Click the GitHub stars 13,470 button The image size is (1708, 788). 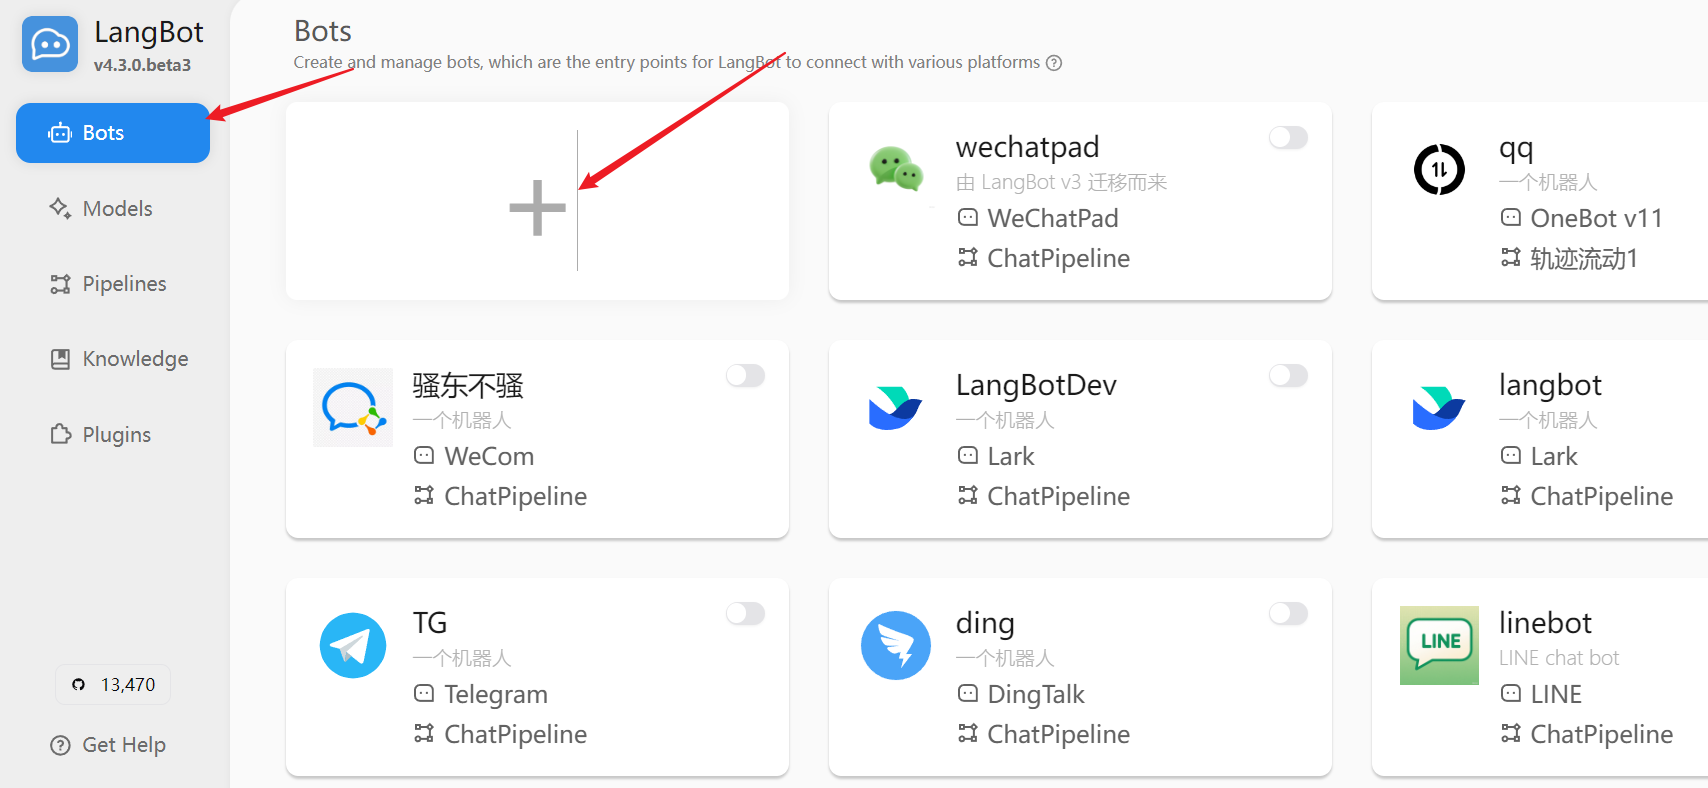tap(113, 685)
